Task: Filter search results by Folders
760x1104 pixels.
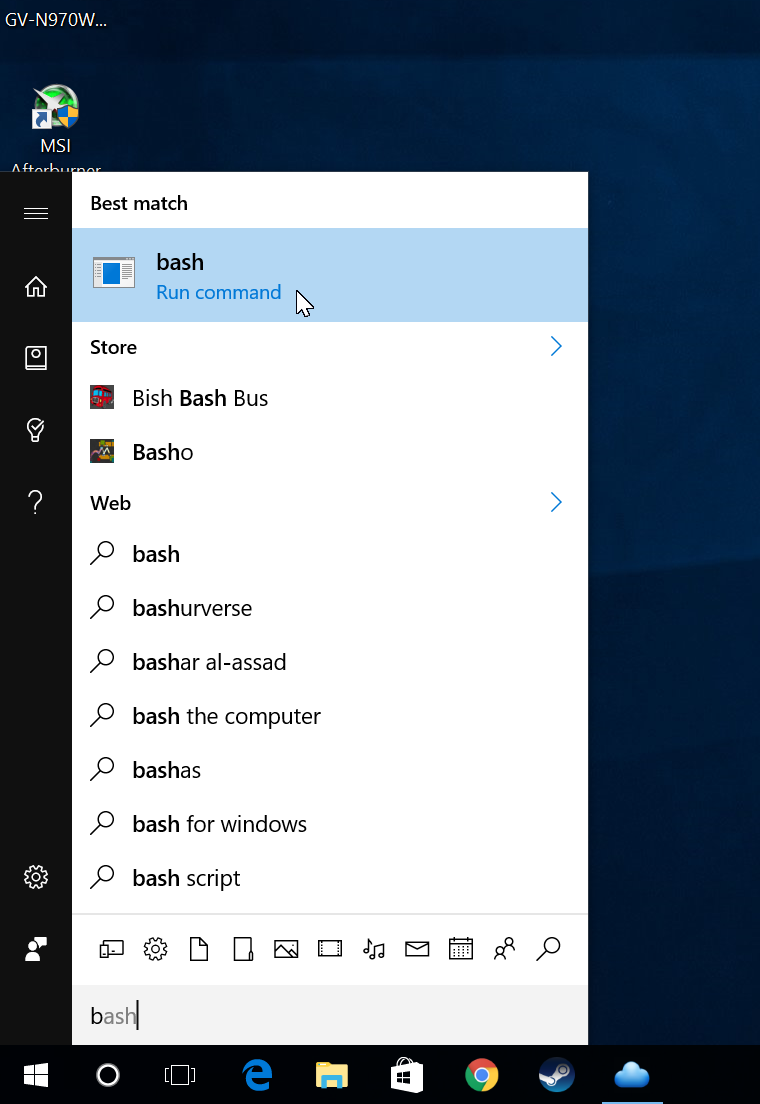Action: [x=243, y=950]
